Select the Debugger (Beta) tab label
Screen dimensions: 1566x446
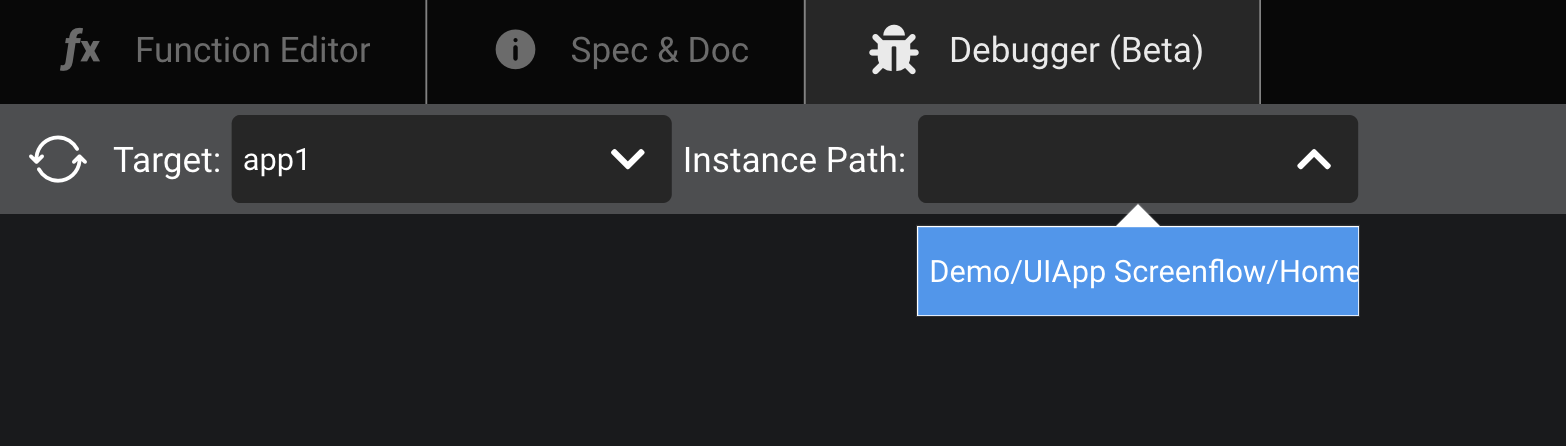pos(1076,50)
